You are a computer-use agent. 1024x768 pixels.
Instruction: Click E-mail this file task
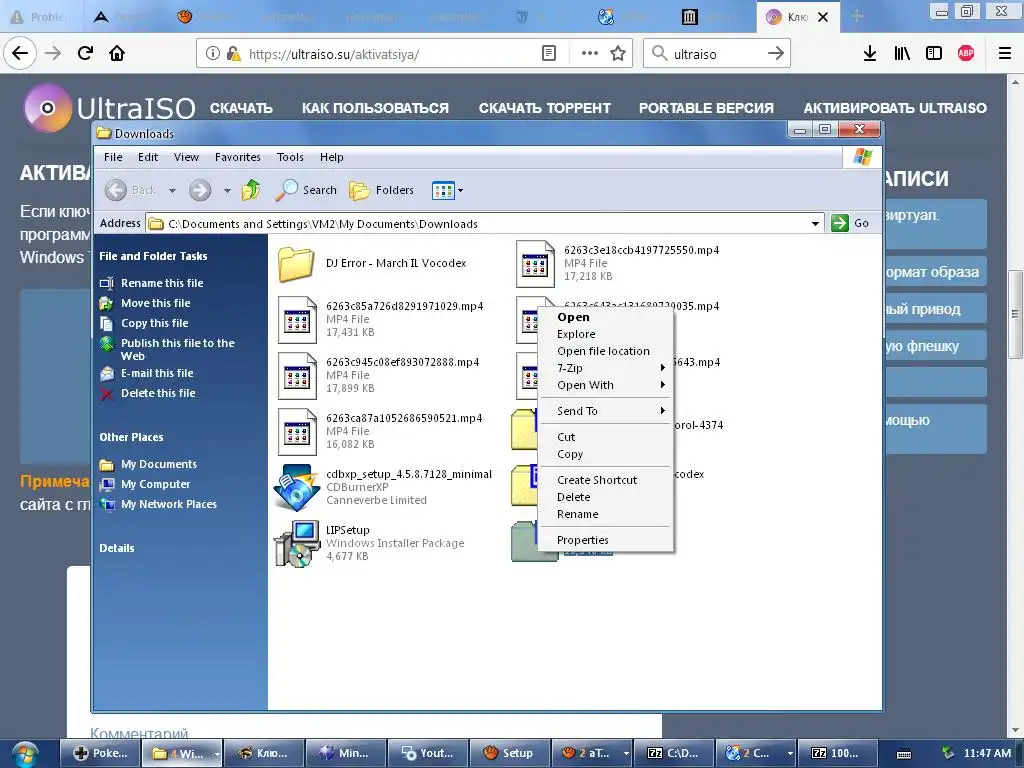click(157, 374)
